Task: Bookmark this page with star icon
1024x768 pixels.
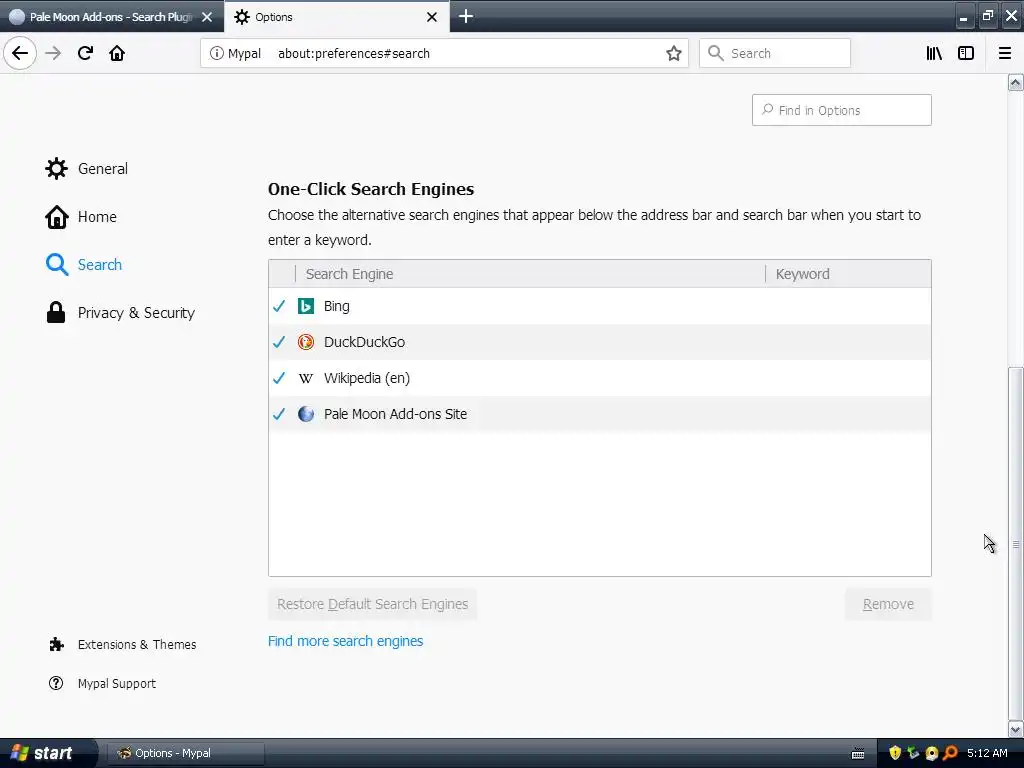Action: pos(674,53)
